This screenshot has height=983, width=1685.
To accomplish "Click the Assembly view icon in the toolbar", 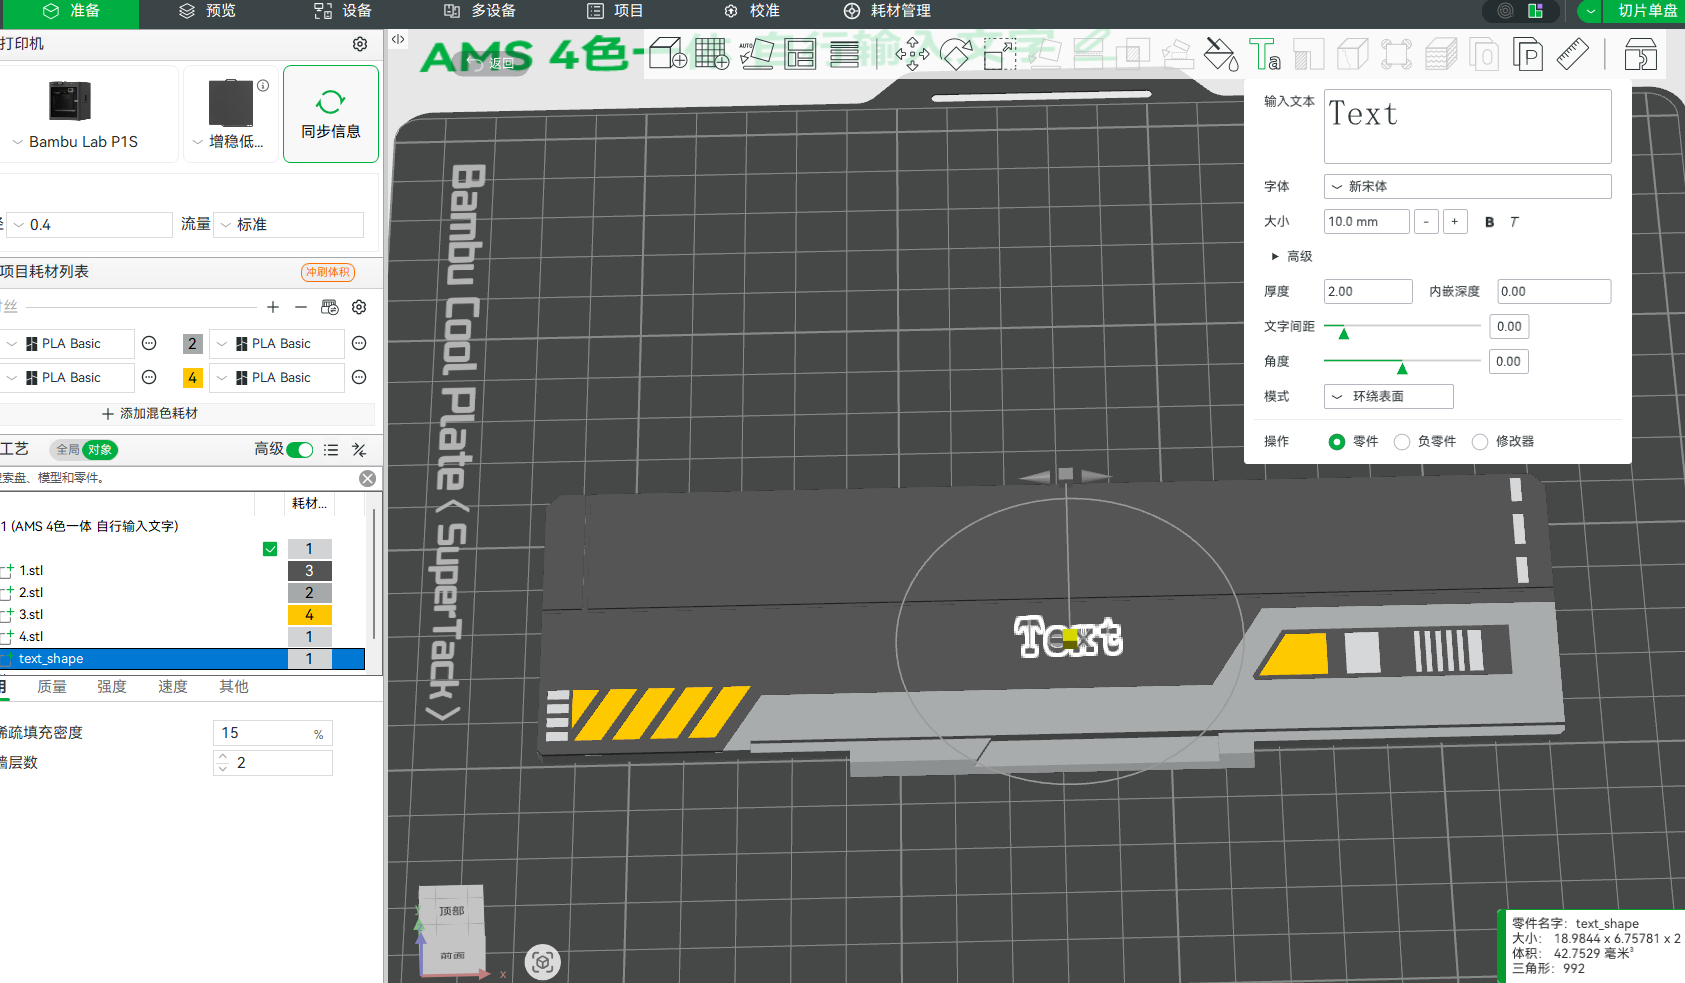I will point(1640,53).
